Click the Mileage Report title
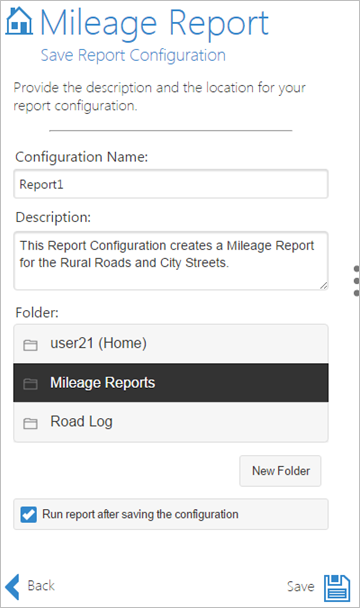The image size is (360, 608). (154, 23)
